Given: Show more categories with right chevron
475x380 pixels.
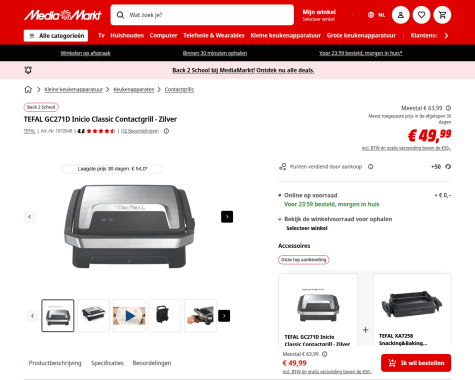Looking at the screenshot, I should (x=446, y=36).
